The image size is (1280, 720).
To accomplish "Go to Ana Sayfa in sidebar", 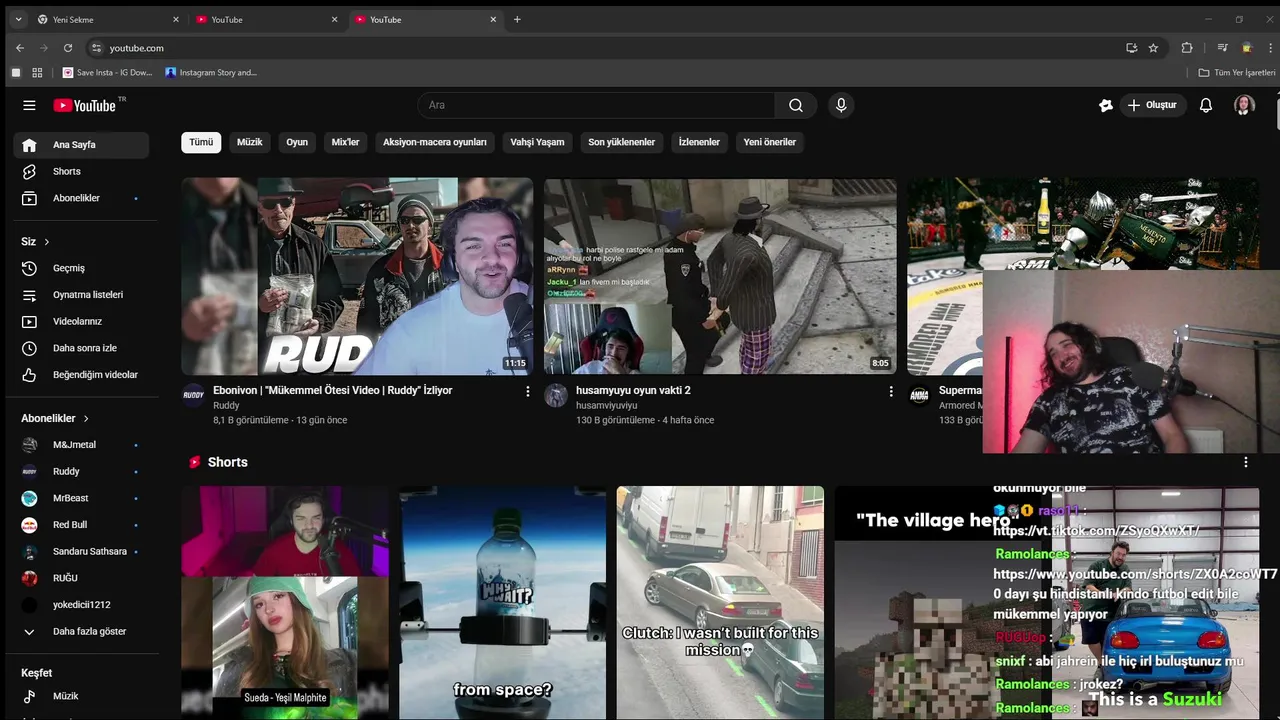I will pos(81,145).
